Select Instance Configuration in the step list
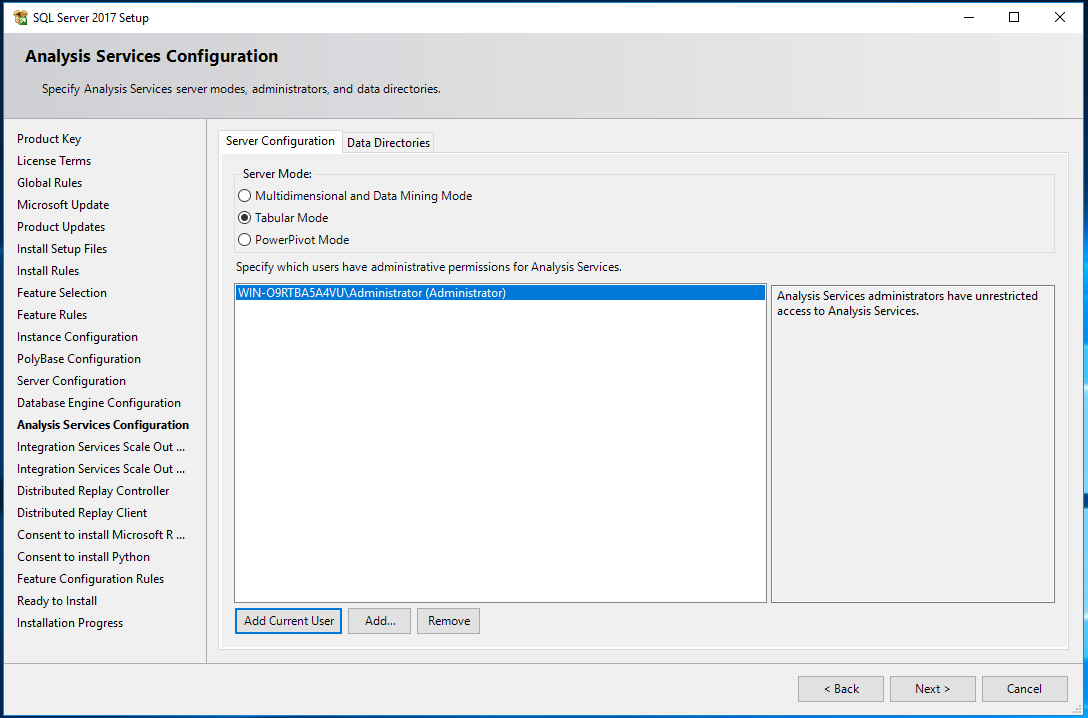The width and height of the screenshot is (1088, 718). point(77,337)
